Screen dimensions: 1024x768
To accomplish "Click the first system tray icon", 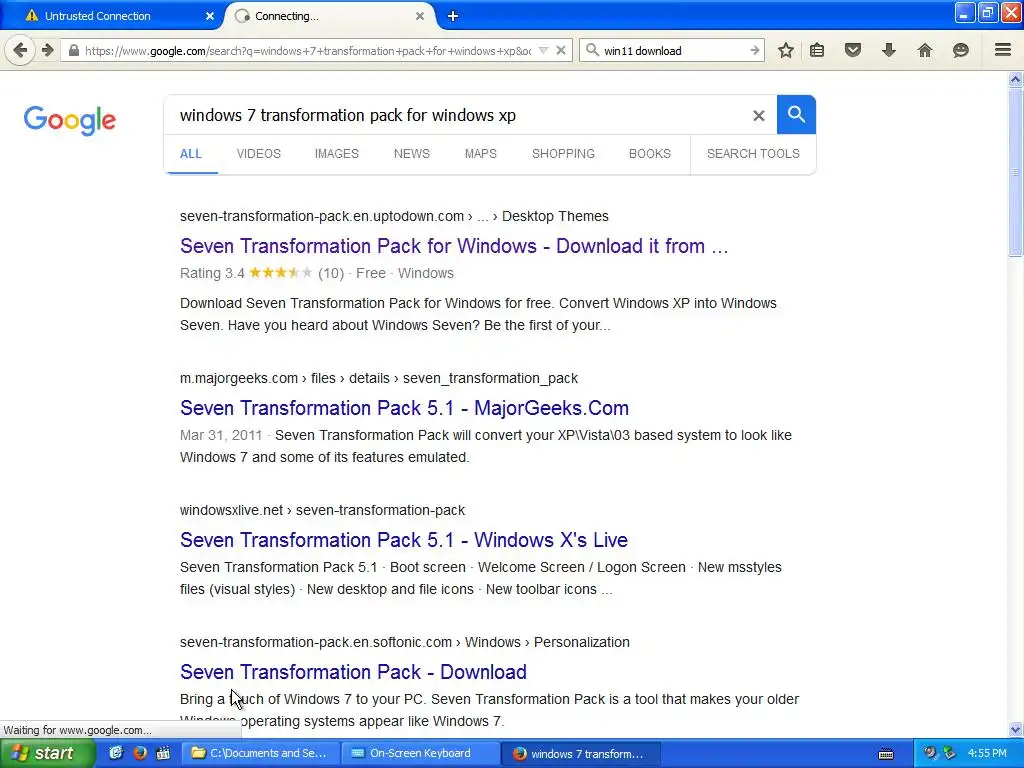I will click(930, 754).
